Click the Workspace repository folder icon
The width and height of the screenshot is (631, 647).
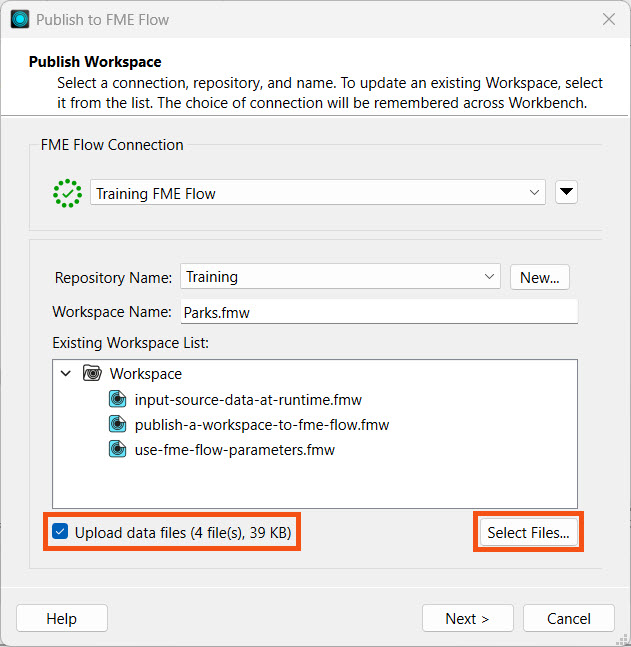92,374
